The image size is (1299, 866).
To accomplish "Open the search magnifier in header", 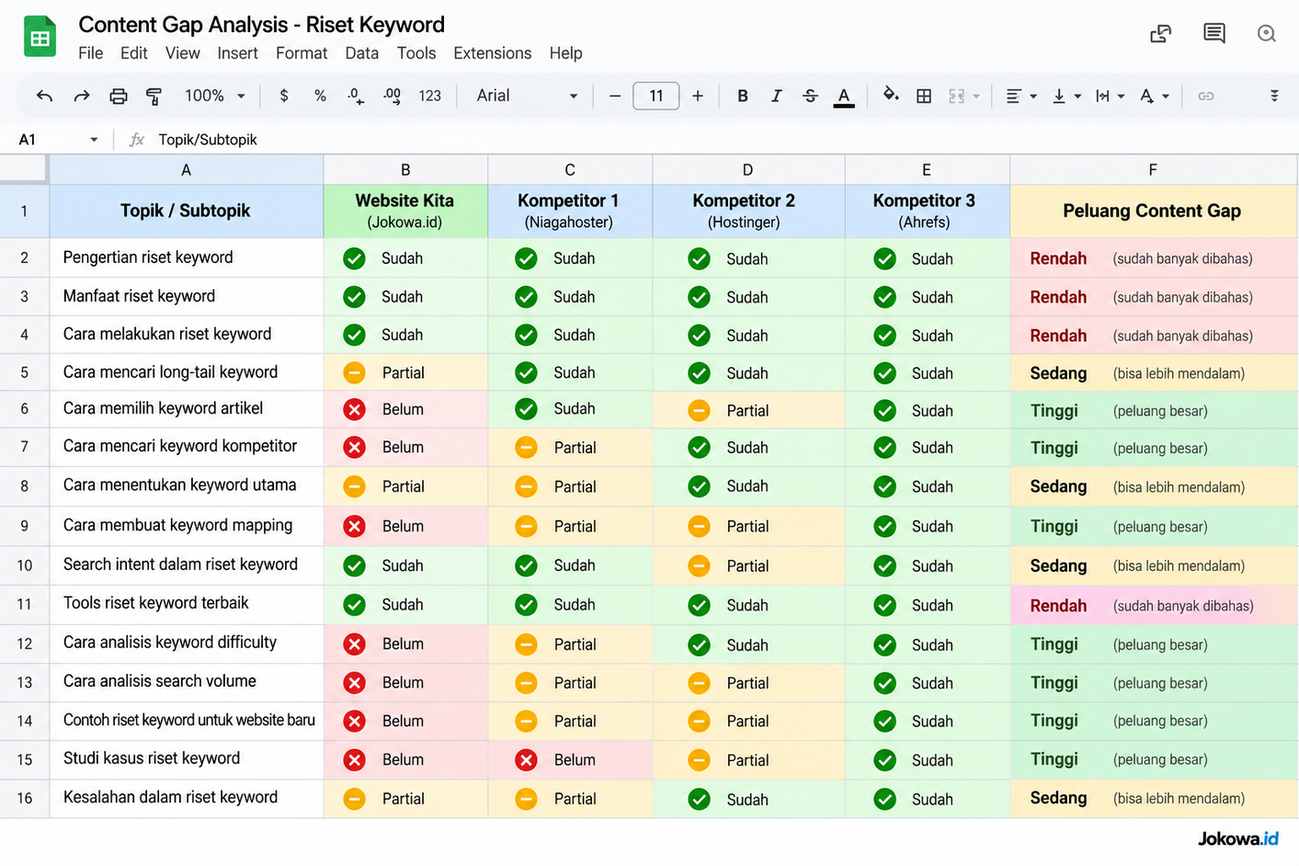I will pos(1267,33).
